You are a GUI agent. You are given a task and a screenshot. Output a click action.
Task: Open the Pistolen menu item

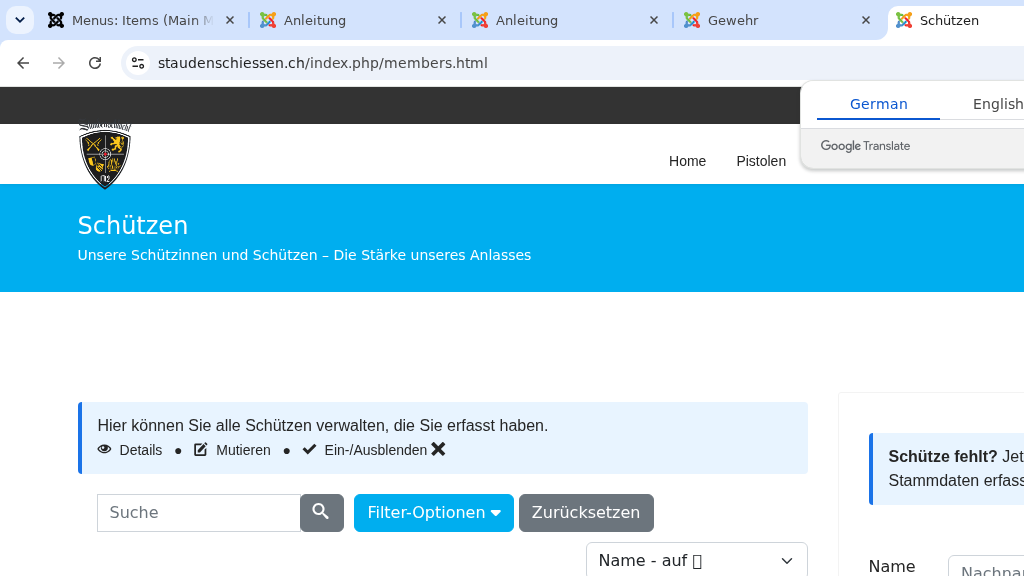point(761,161)
